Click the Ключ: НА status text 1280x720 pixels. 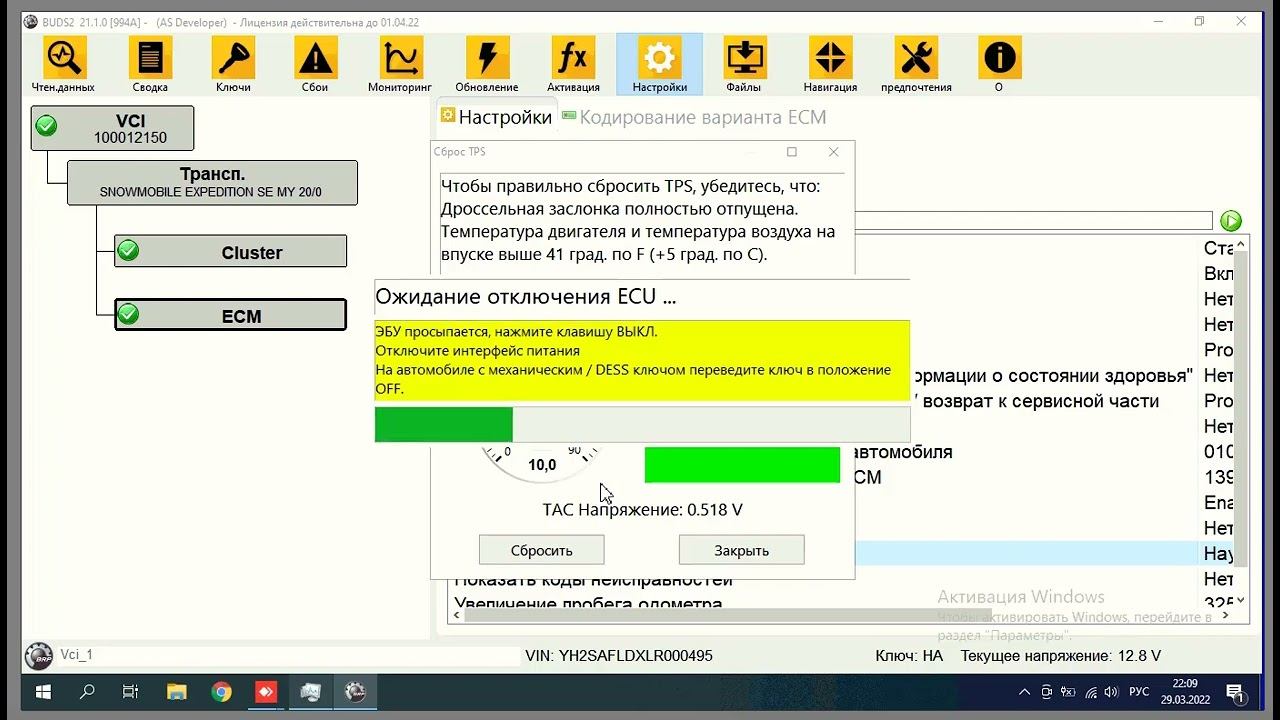(x=909, y=656)
